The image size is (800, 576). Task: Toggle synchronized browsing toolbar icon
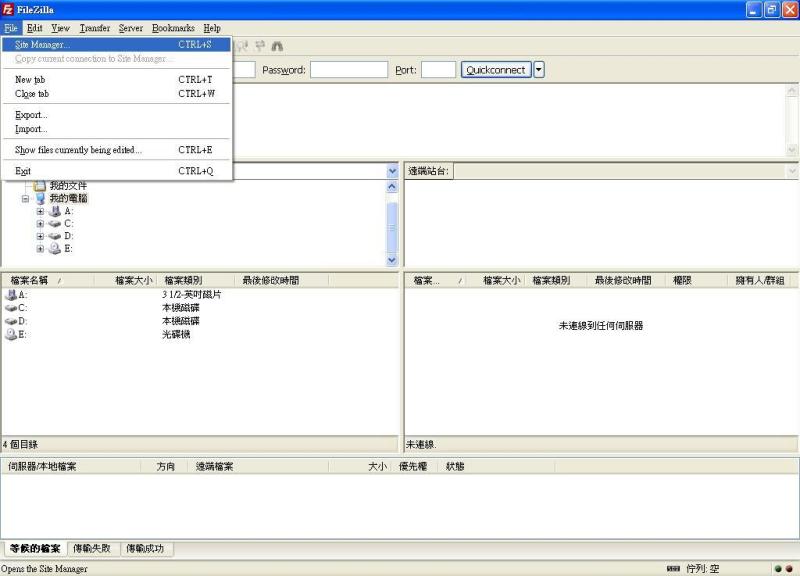[260, 46]
